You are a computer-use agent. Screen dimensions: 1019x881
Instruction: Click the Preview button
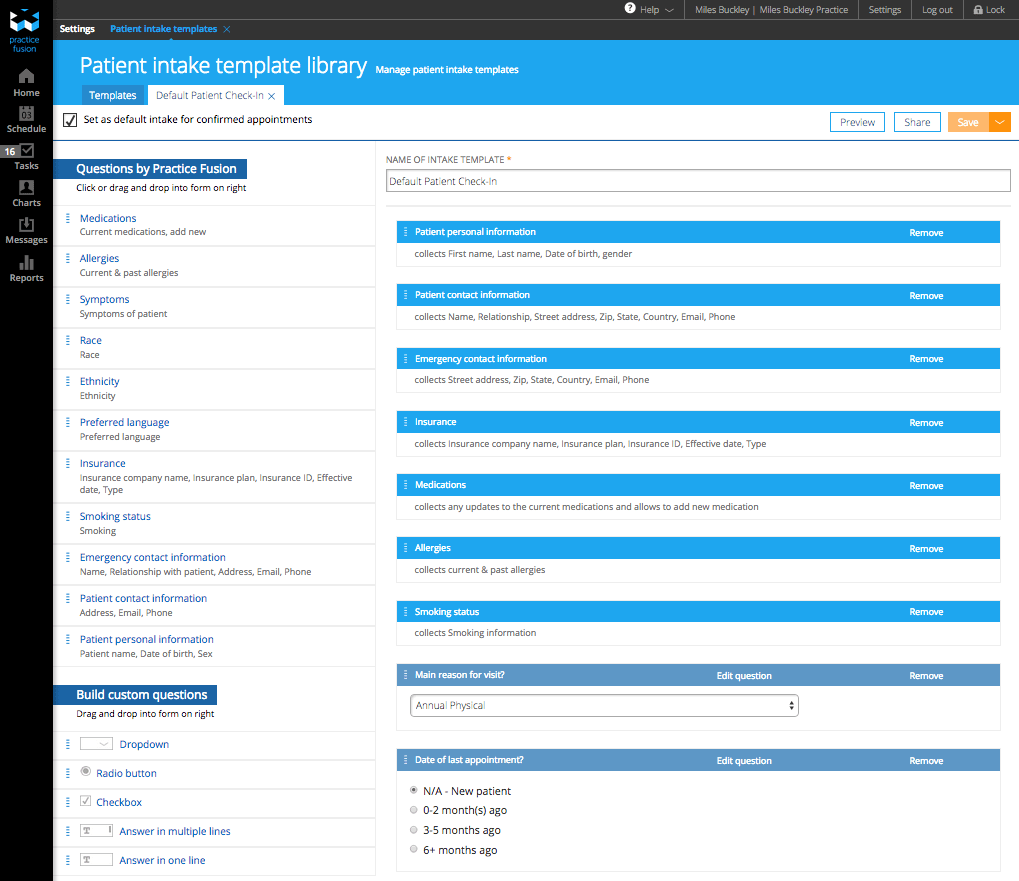tap(857, 122)
